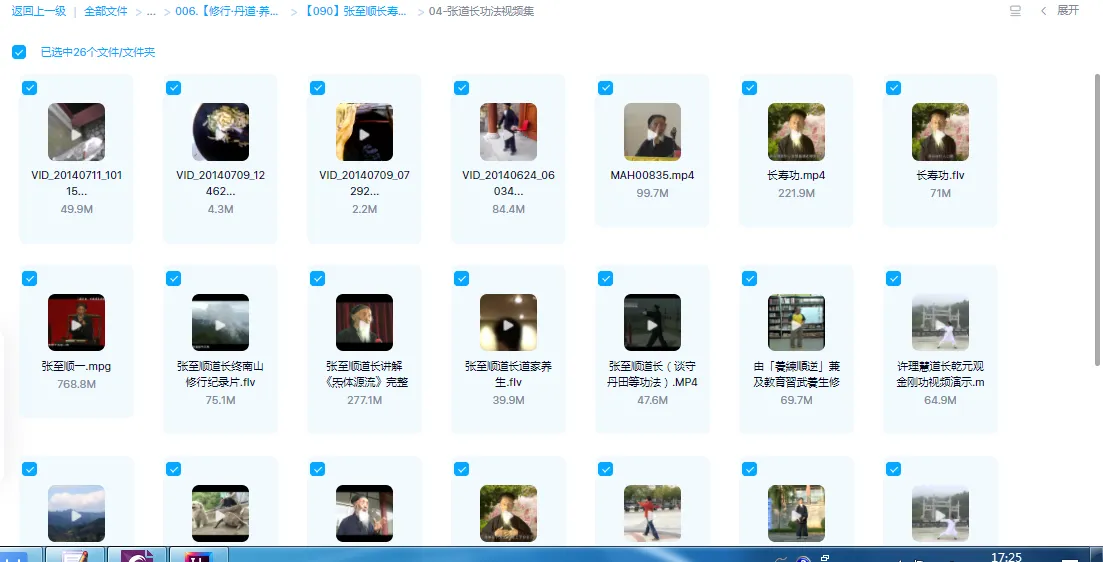Navigate to 【090】张至顺长寿 breadcrumb folder
Screen dimensions: 1103x562
pos(353,11)
